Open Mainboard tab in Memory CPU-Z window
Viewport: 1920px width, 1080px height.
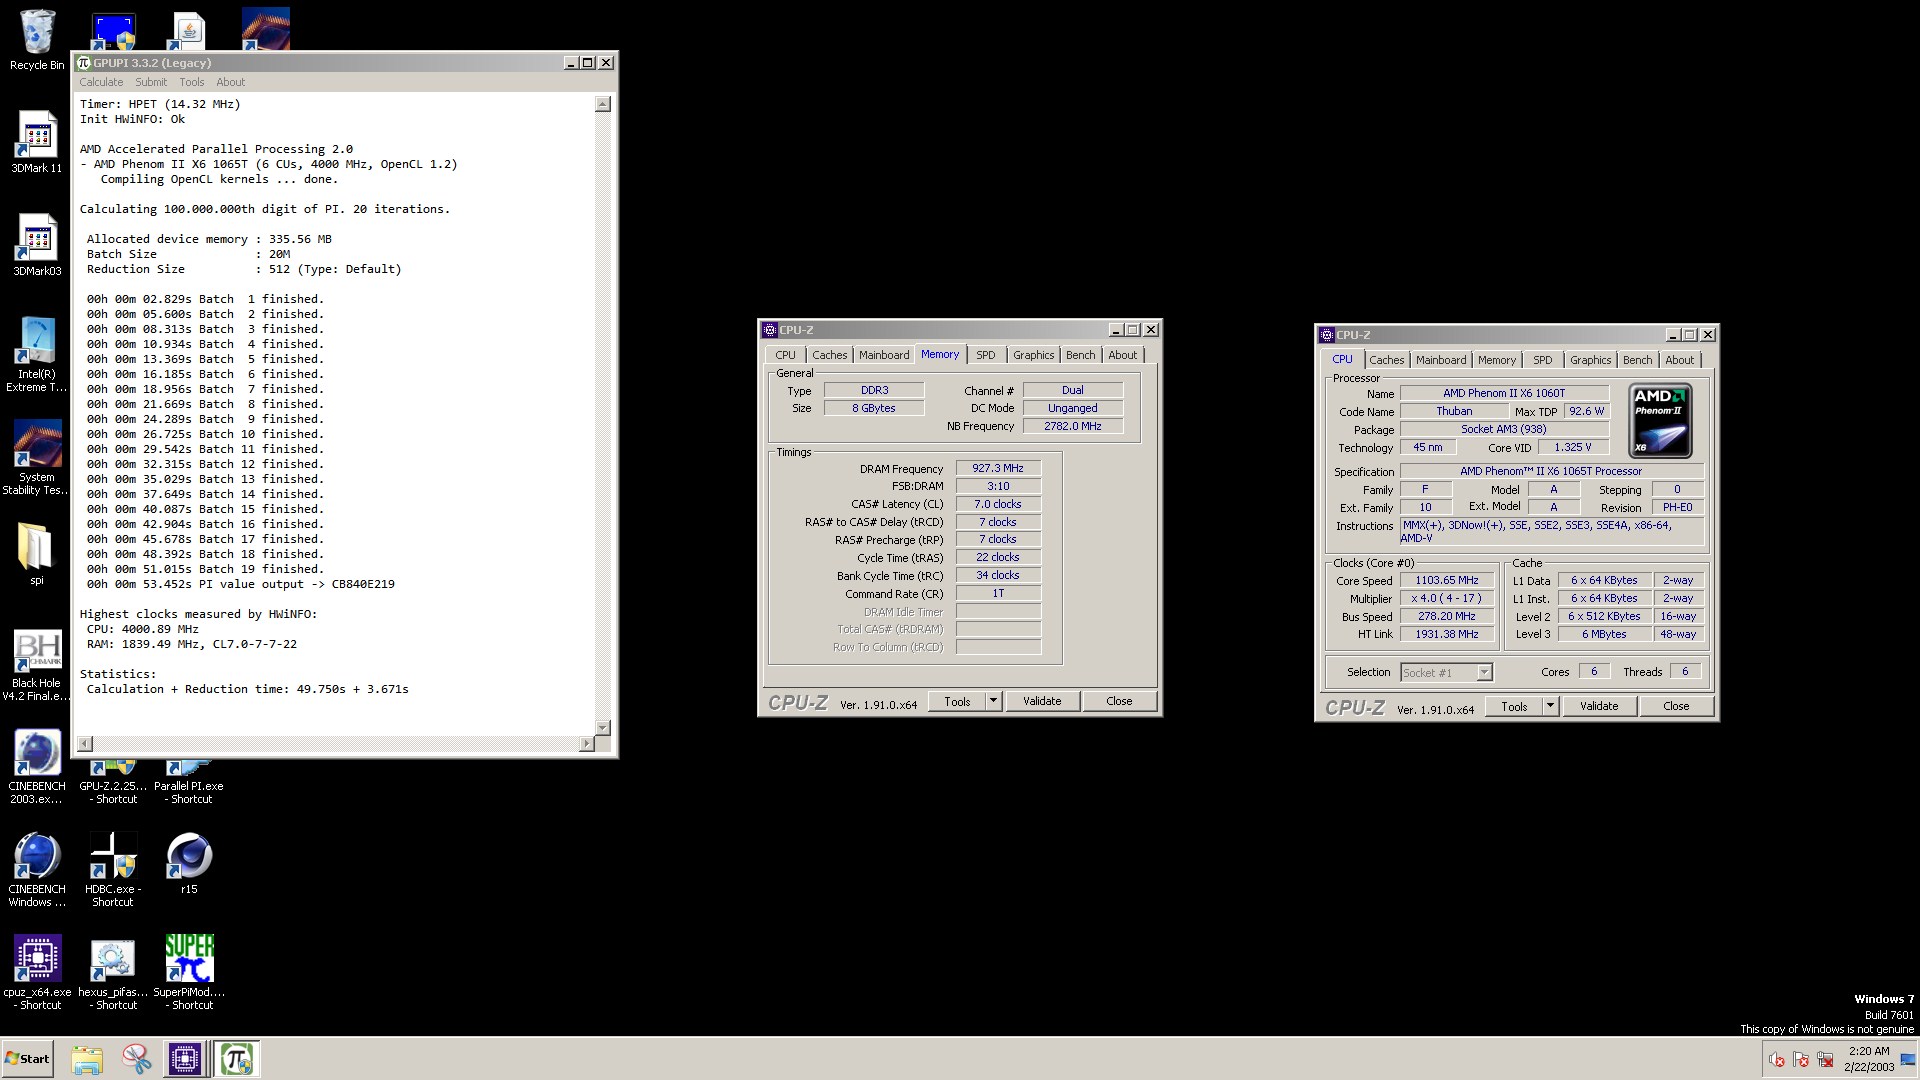[884, 355]
